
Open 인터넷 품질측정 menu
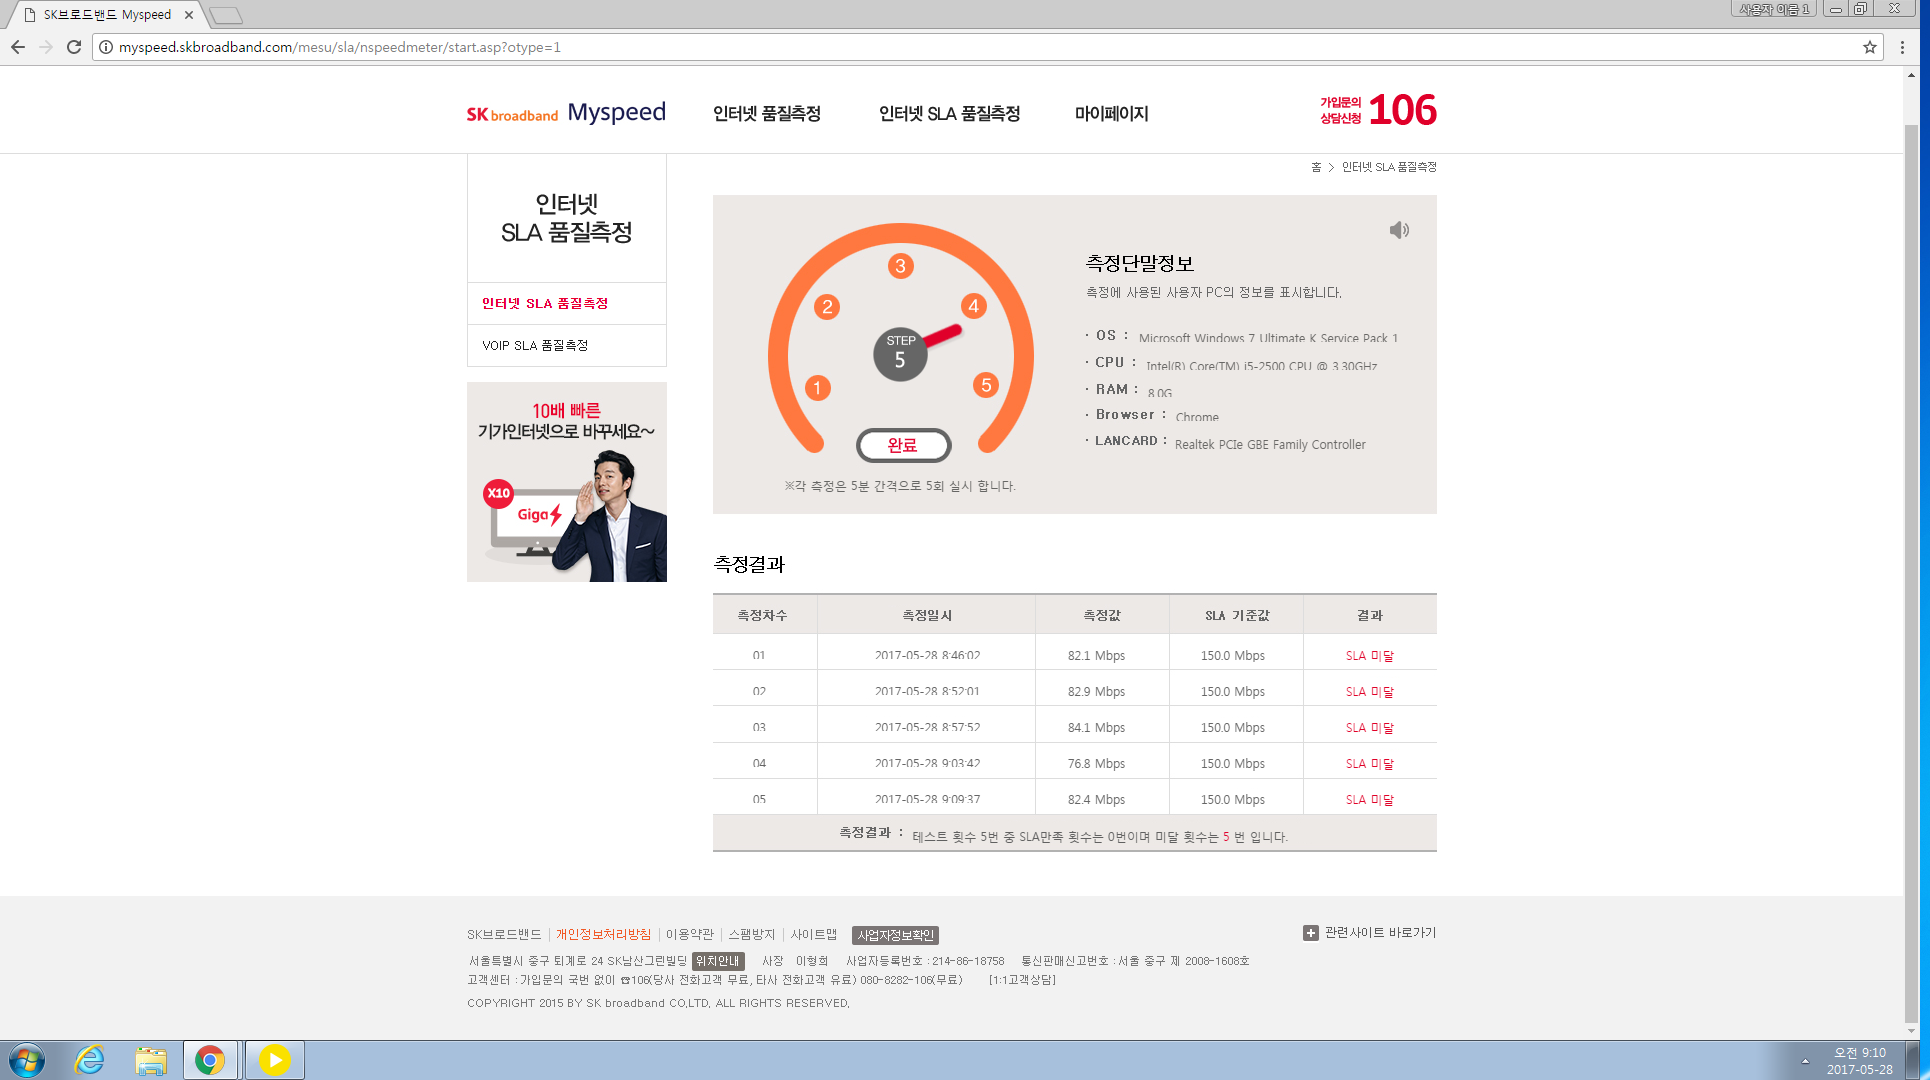click(766, 114)
